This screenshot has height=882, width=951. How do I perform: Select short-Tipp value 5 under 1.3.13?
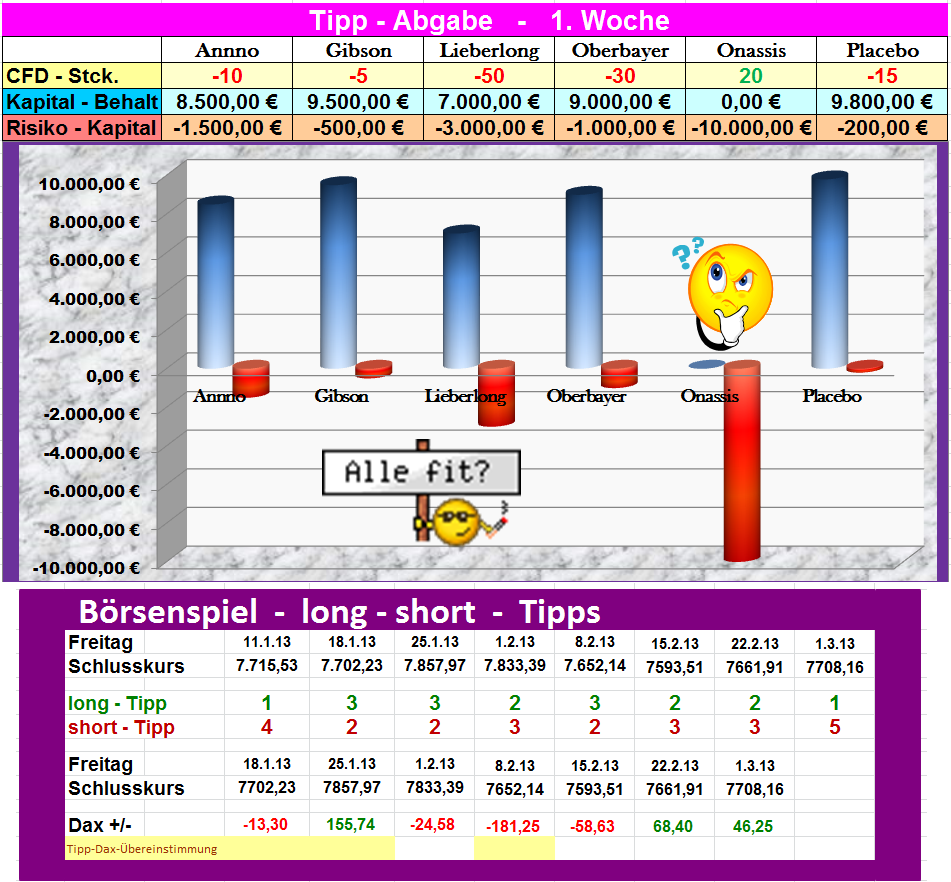[835, 727]
